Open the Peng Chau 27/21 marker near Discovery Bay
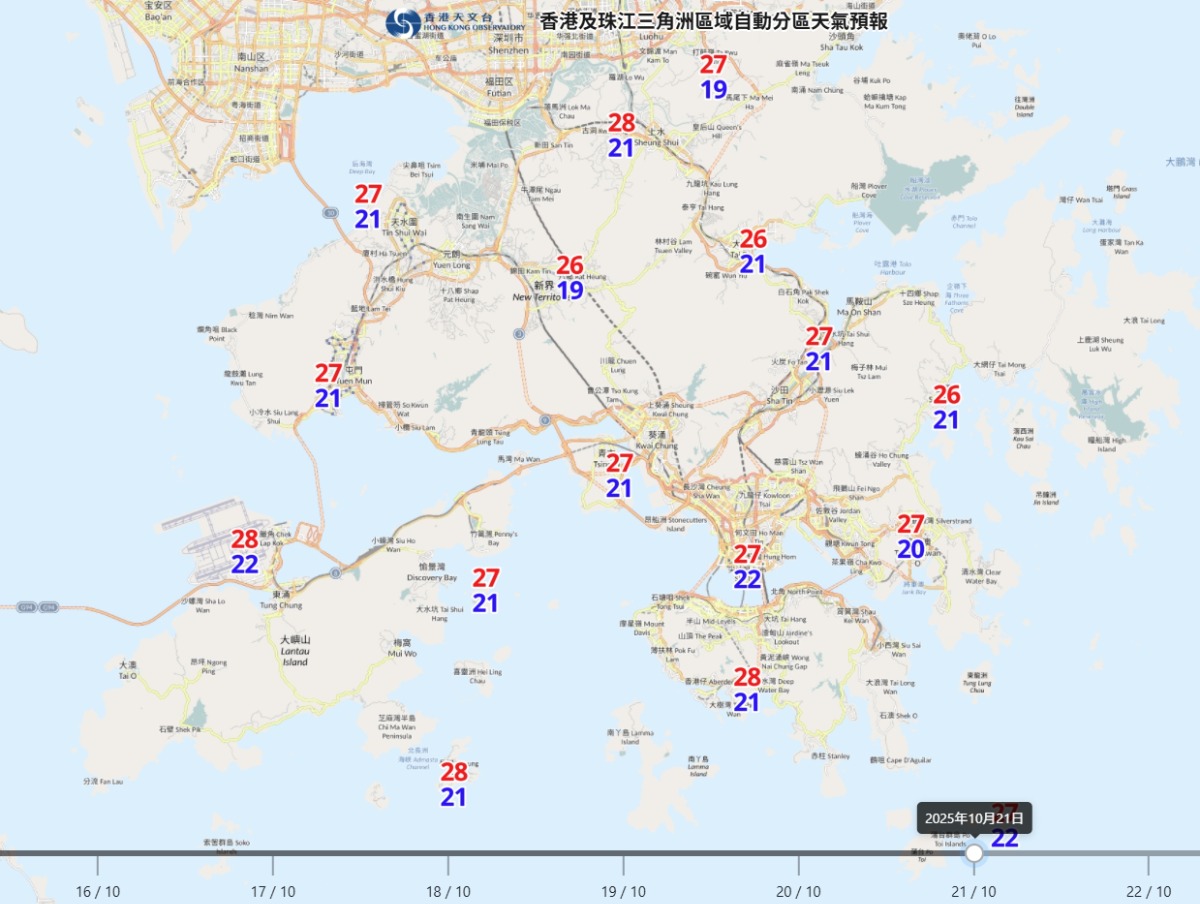 pos(485,590)
